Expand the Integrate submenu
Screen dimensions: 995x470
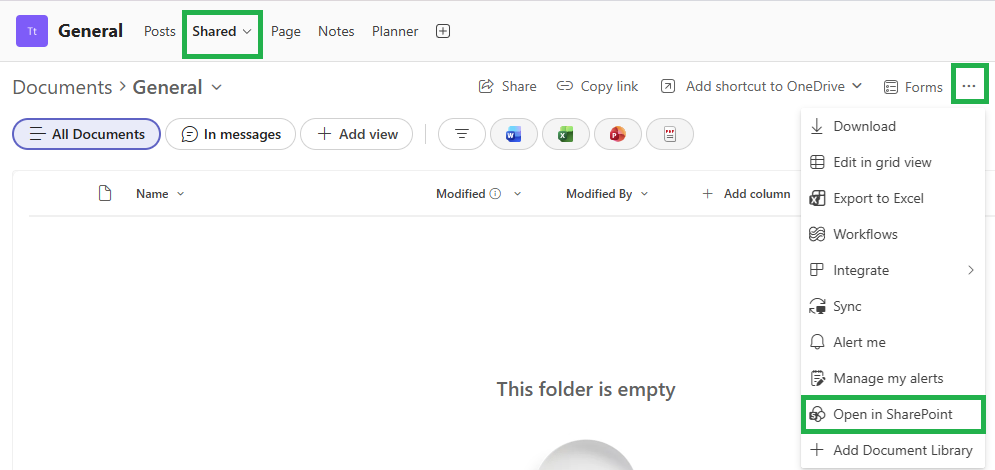pos(893,271)
